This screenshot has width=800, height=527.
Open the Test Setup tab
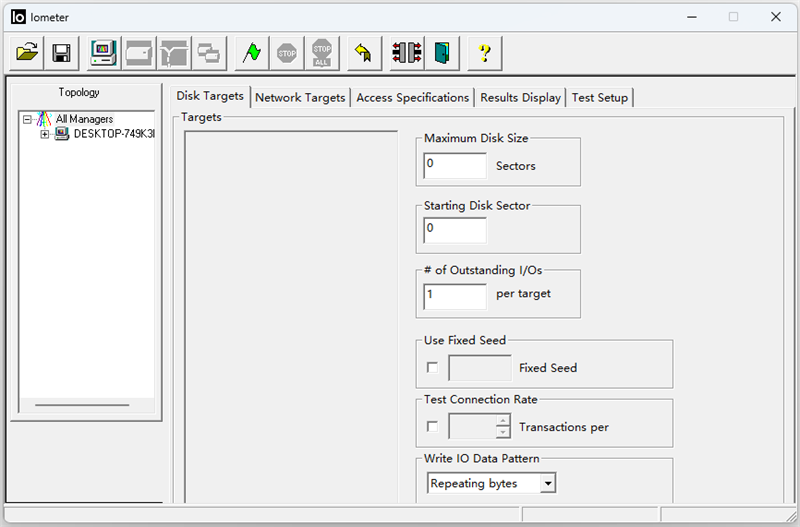coord(599,97)
